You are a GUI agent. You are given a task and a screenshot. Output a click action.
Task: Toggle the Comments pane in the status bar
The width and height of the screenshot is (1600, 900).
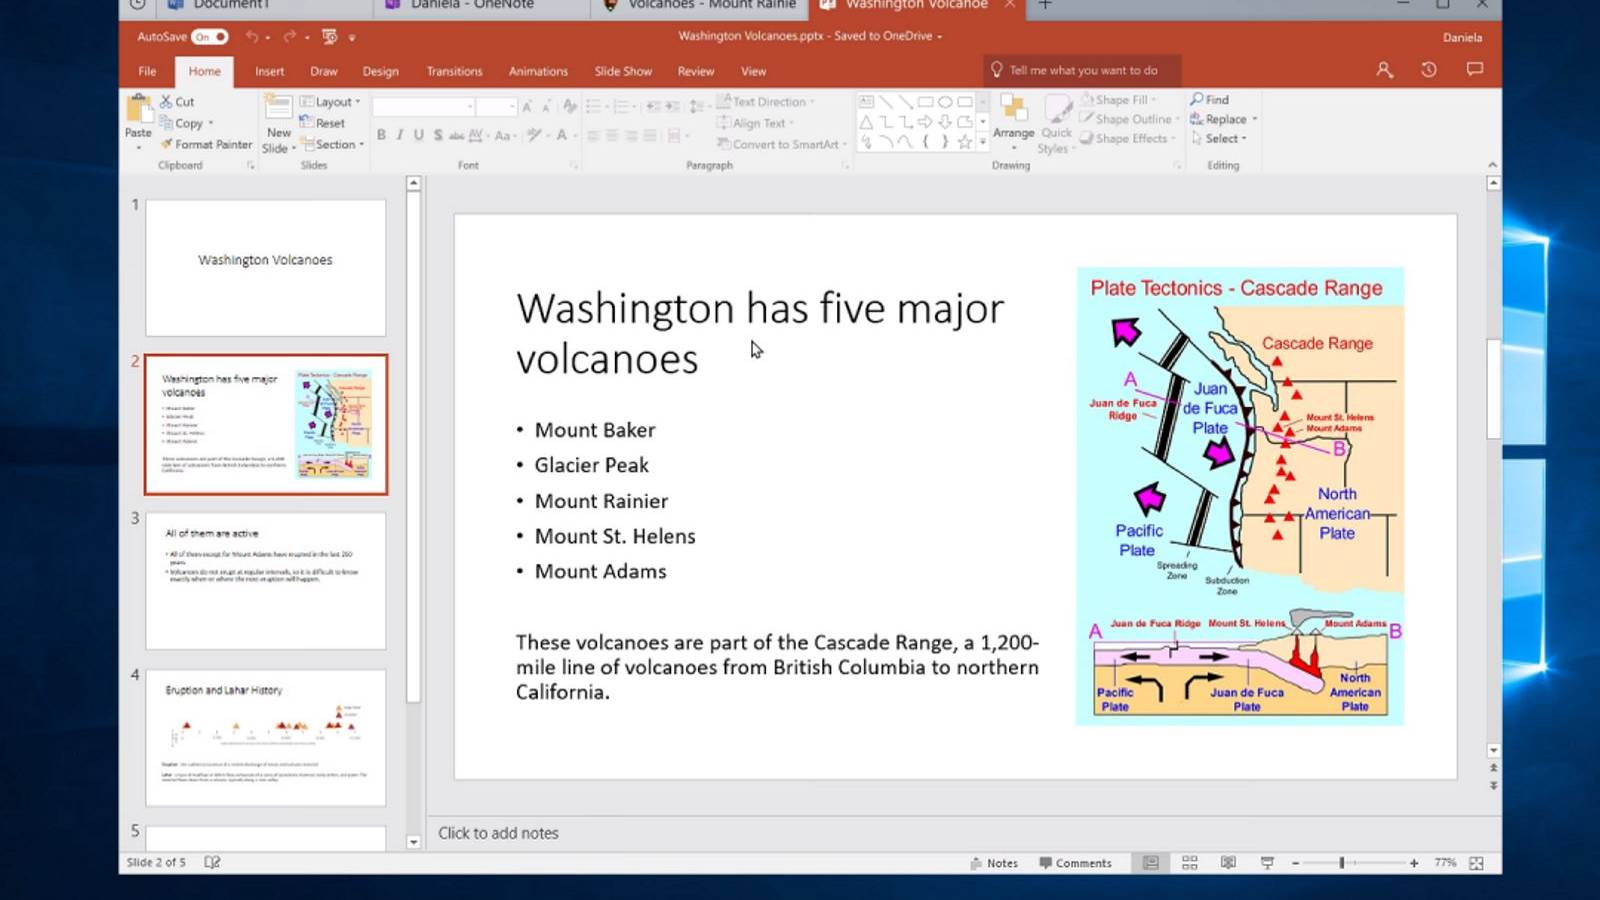(1075, 863)
